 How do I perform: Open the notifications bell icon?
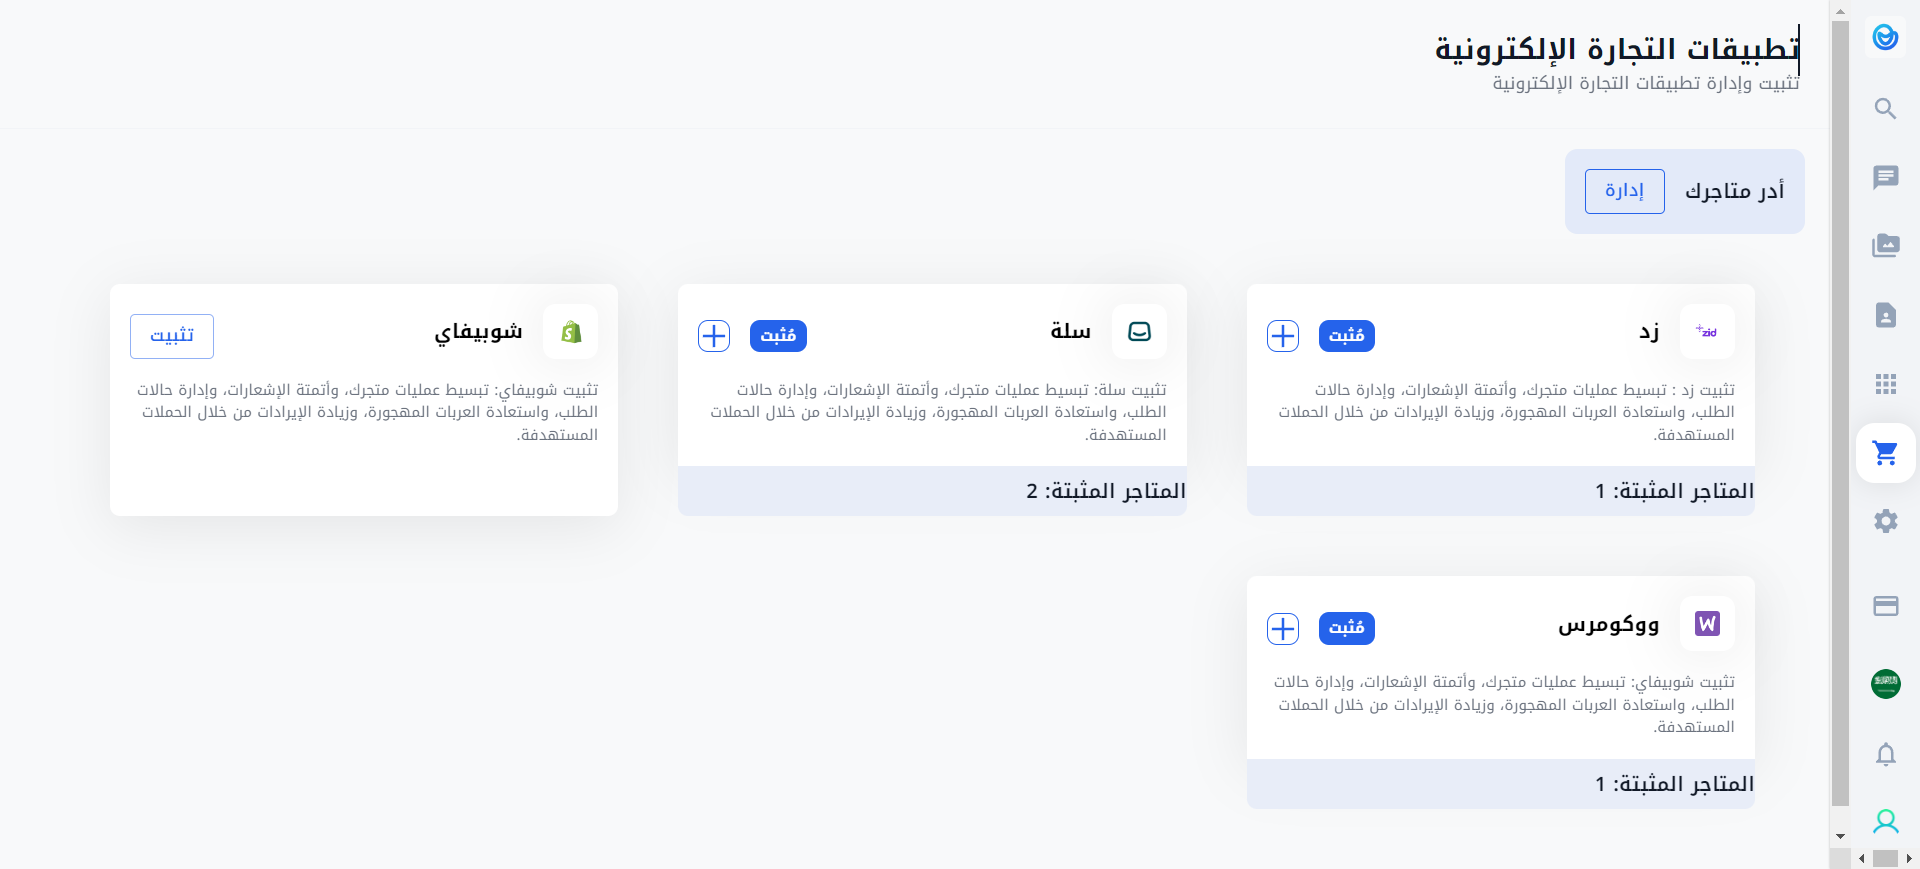(x=1885, y=754)
